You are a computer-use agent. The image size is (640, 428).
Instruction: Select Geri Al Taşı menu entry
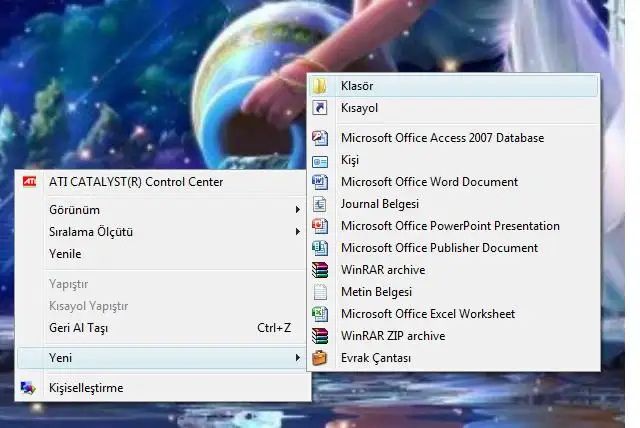162,328
